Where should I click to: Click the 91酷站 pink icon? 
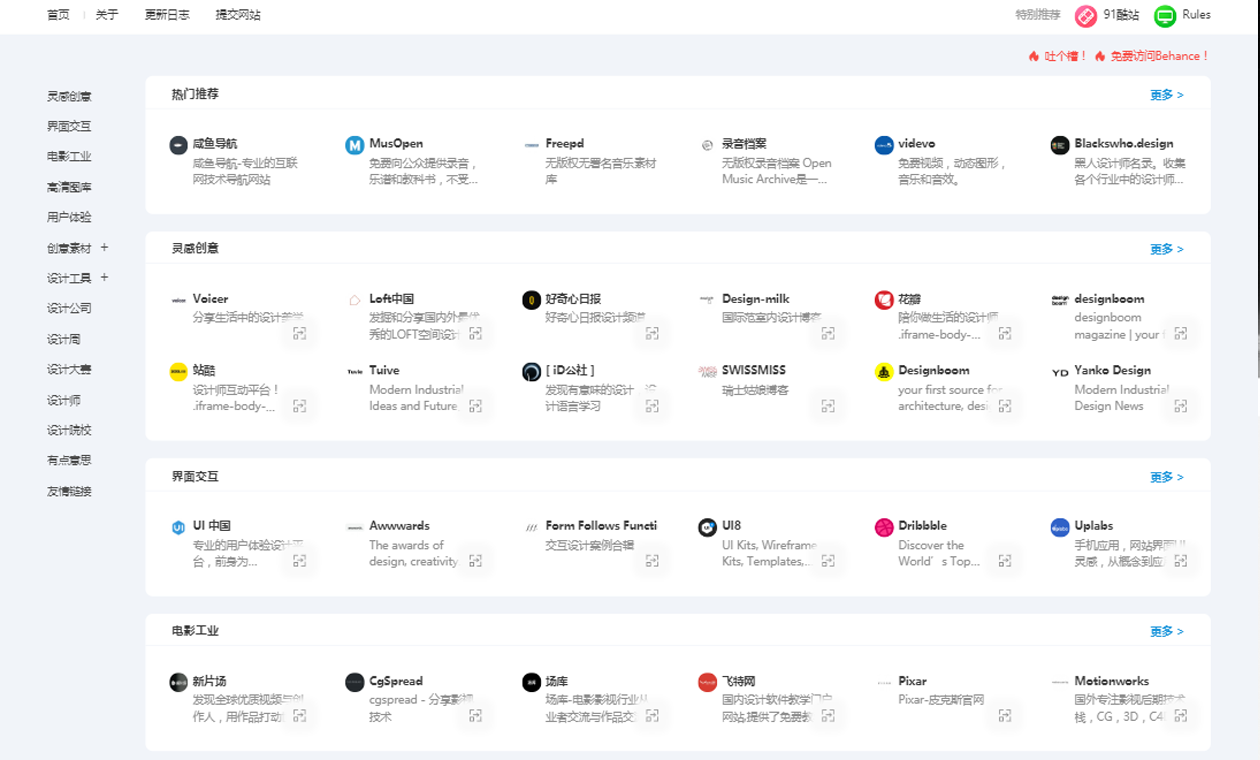click(1086, 16)
